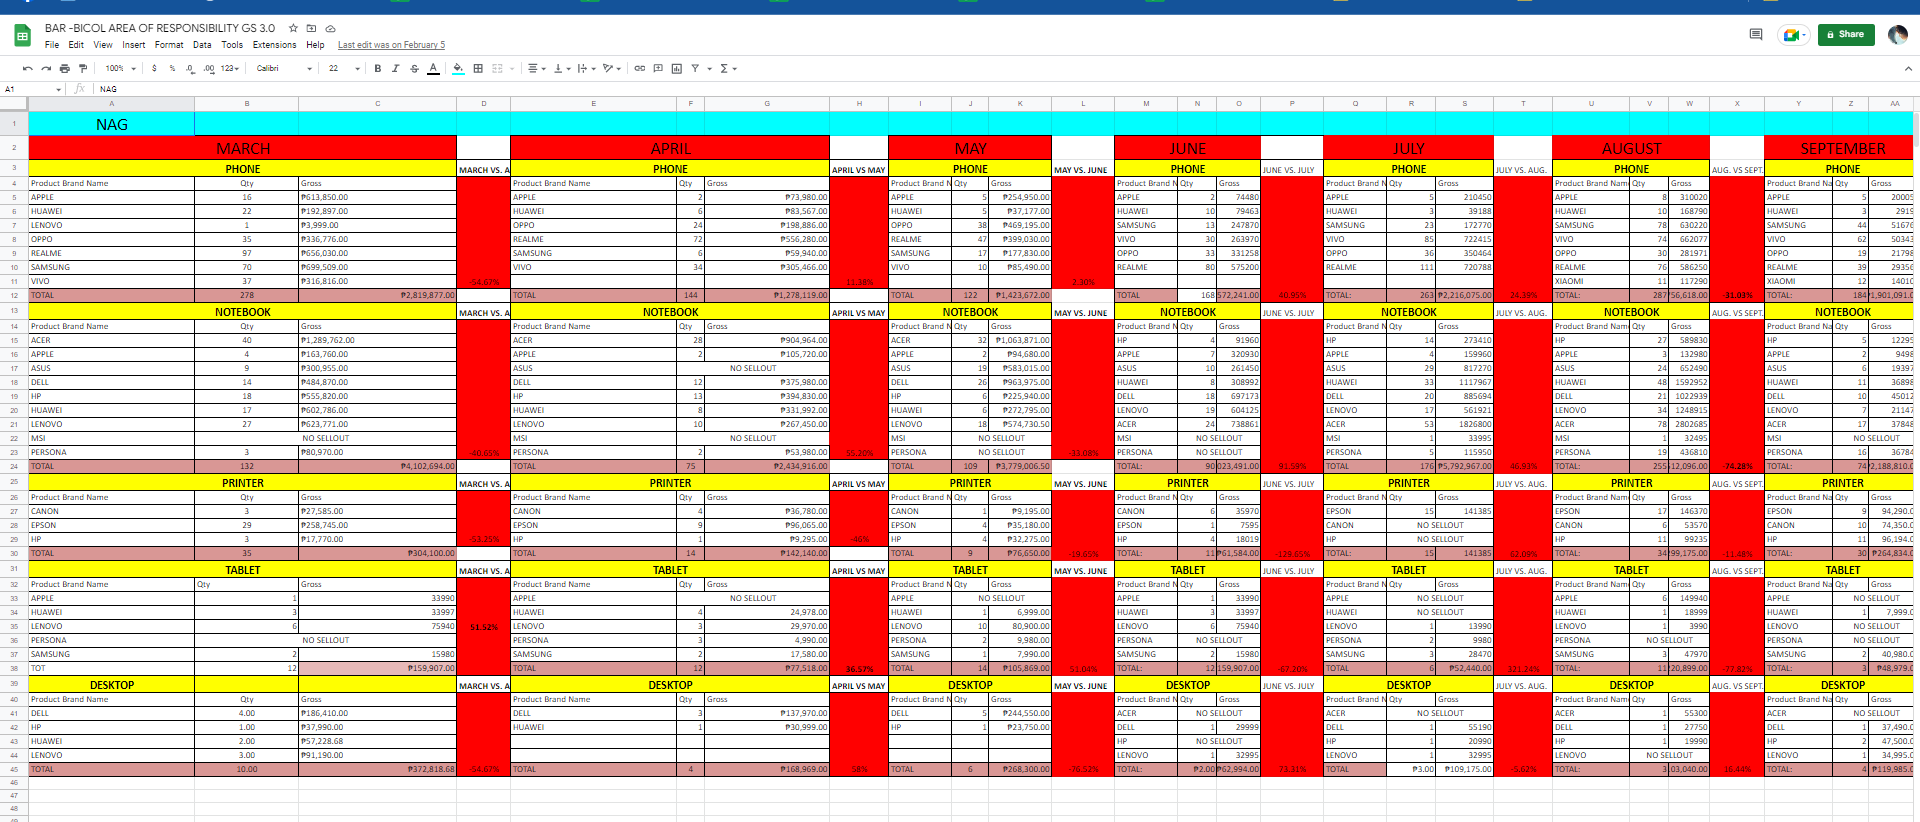Open the Google Sheets home logo

22,36
